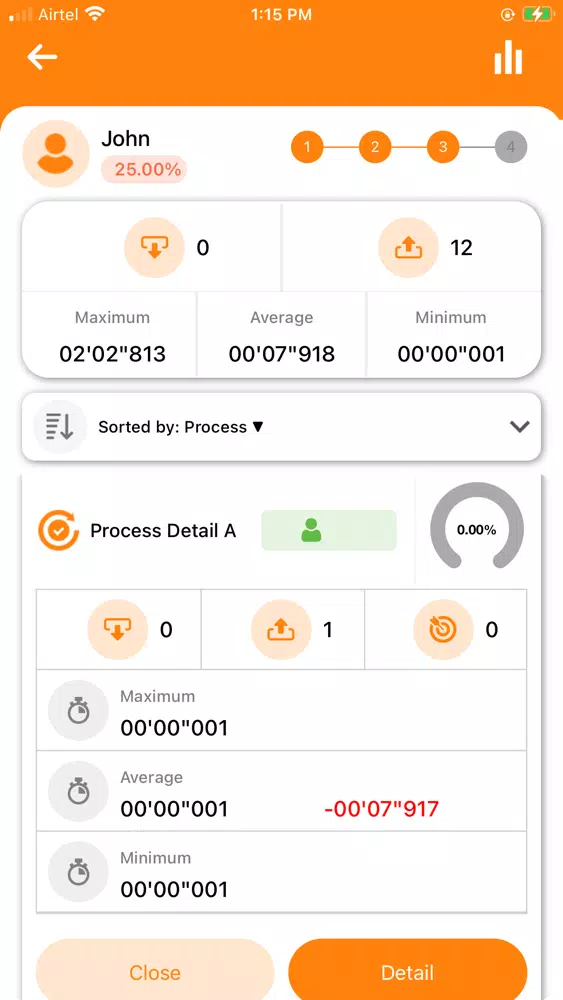
Task: Tap the top summary download icon showing 0
Action: 154,247
